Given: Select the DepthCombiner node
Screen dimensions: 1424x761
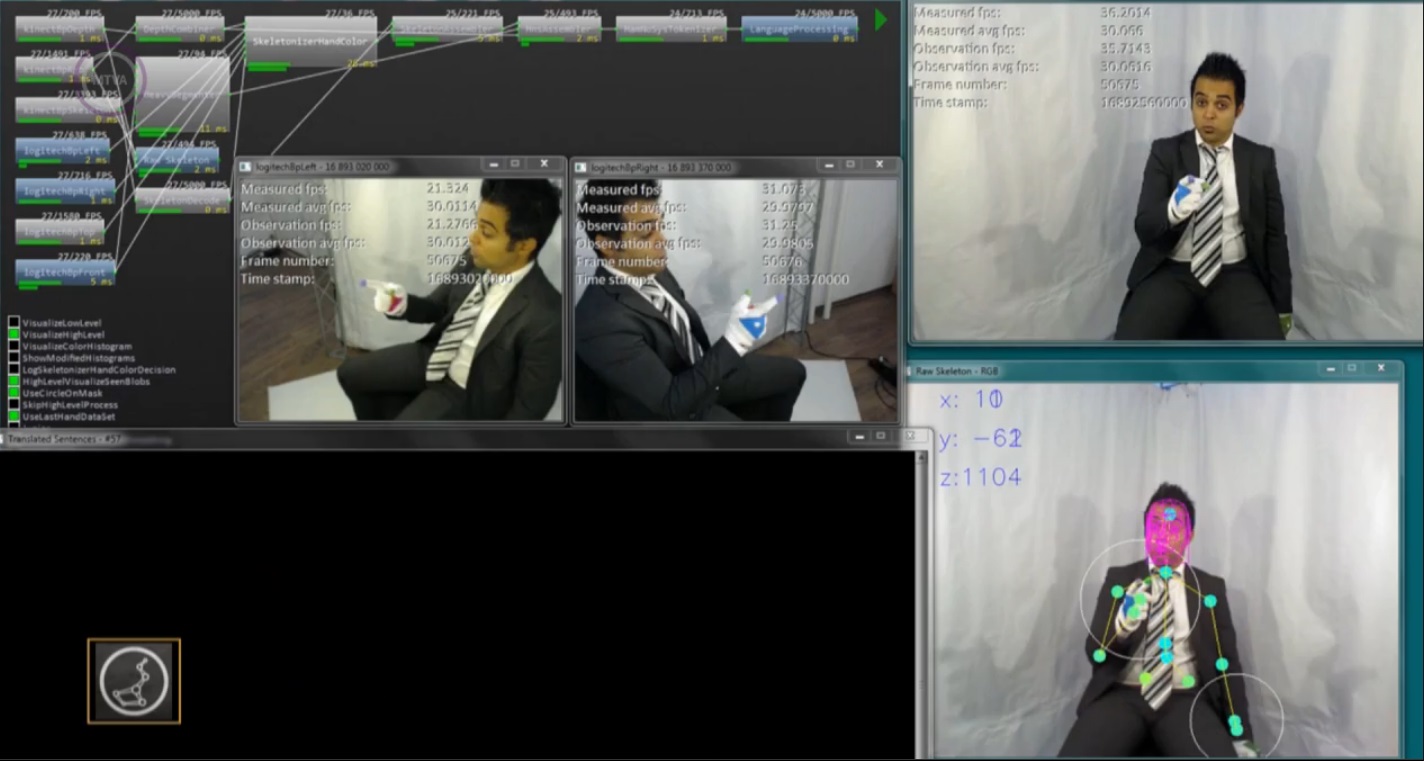Looking at the screenshot, I should point(180,29).
